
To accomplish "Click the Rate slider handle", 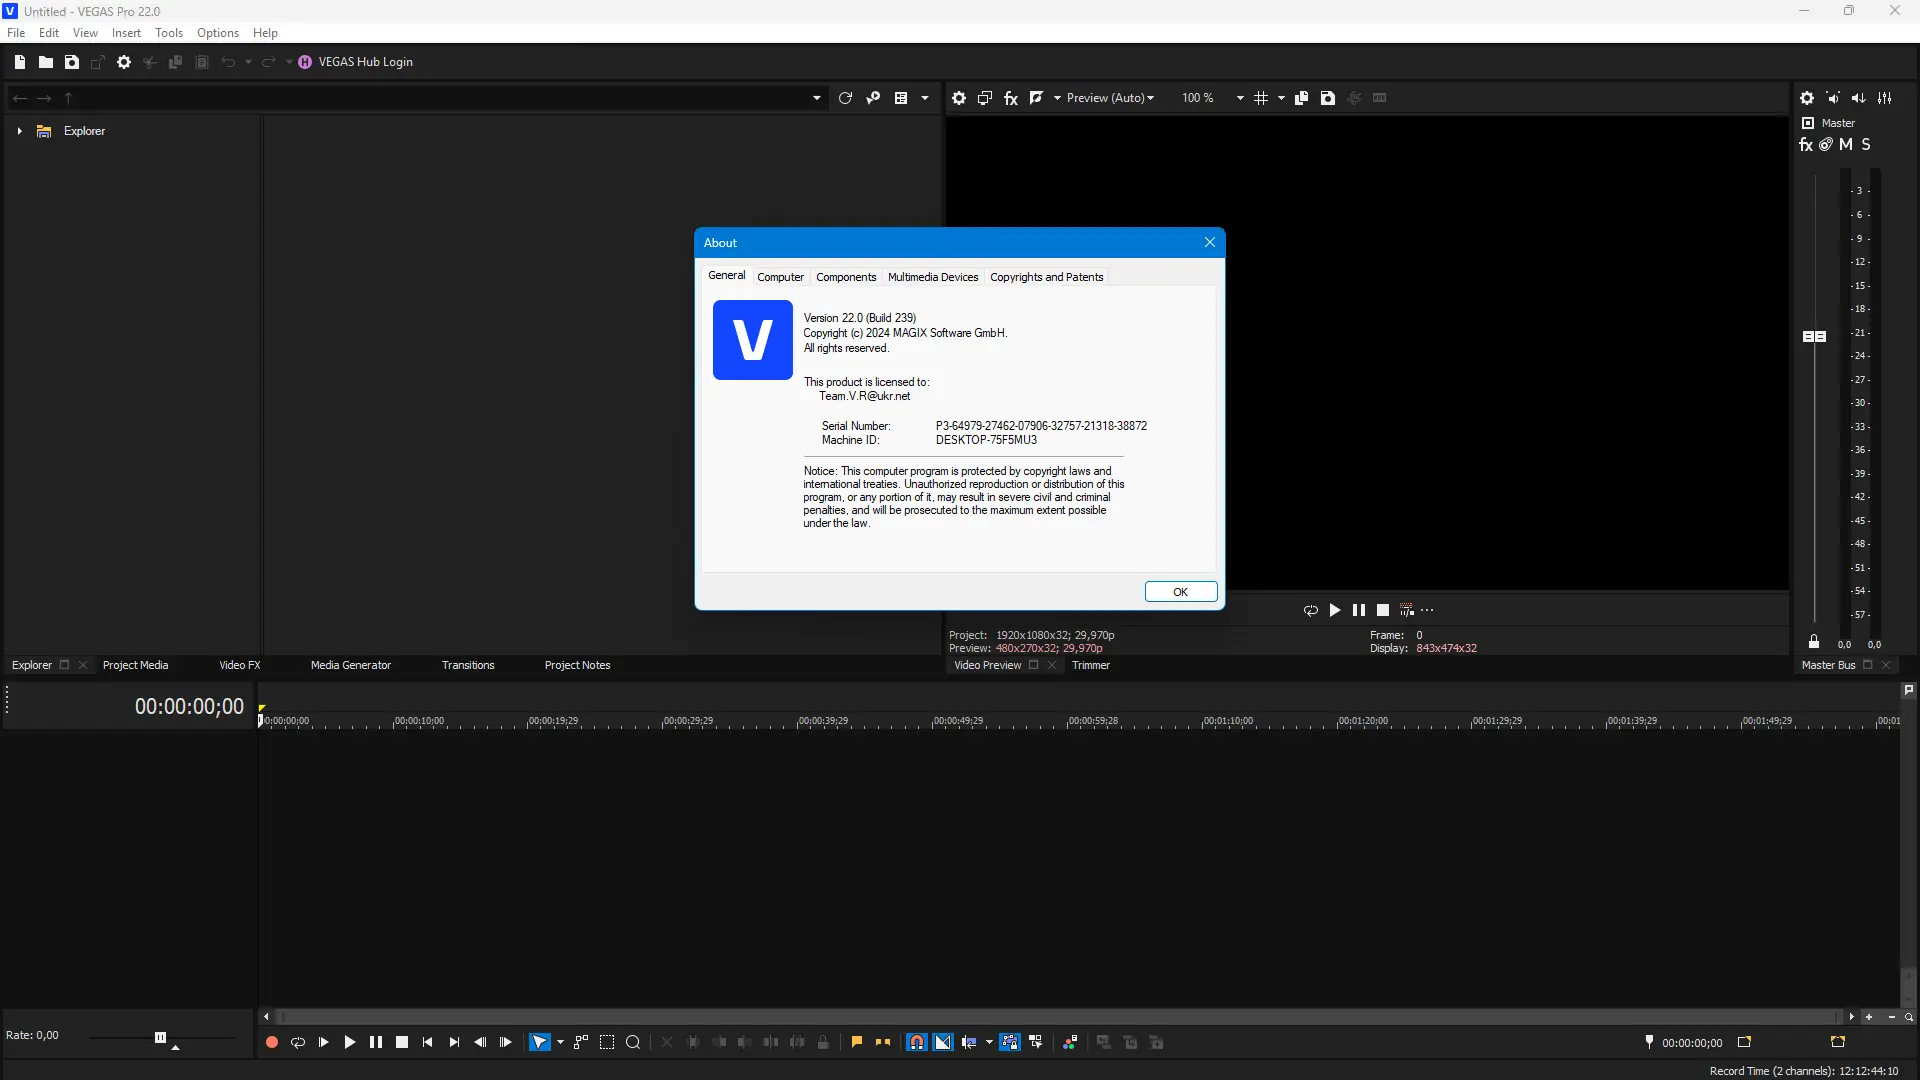I will [x=160, y=1038].
